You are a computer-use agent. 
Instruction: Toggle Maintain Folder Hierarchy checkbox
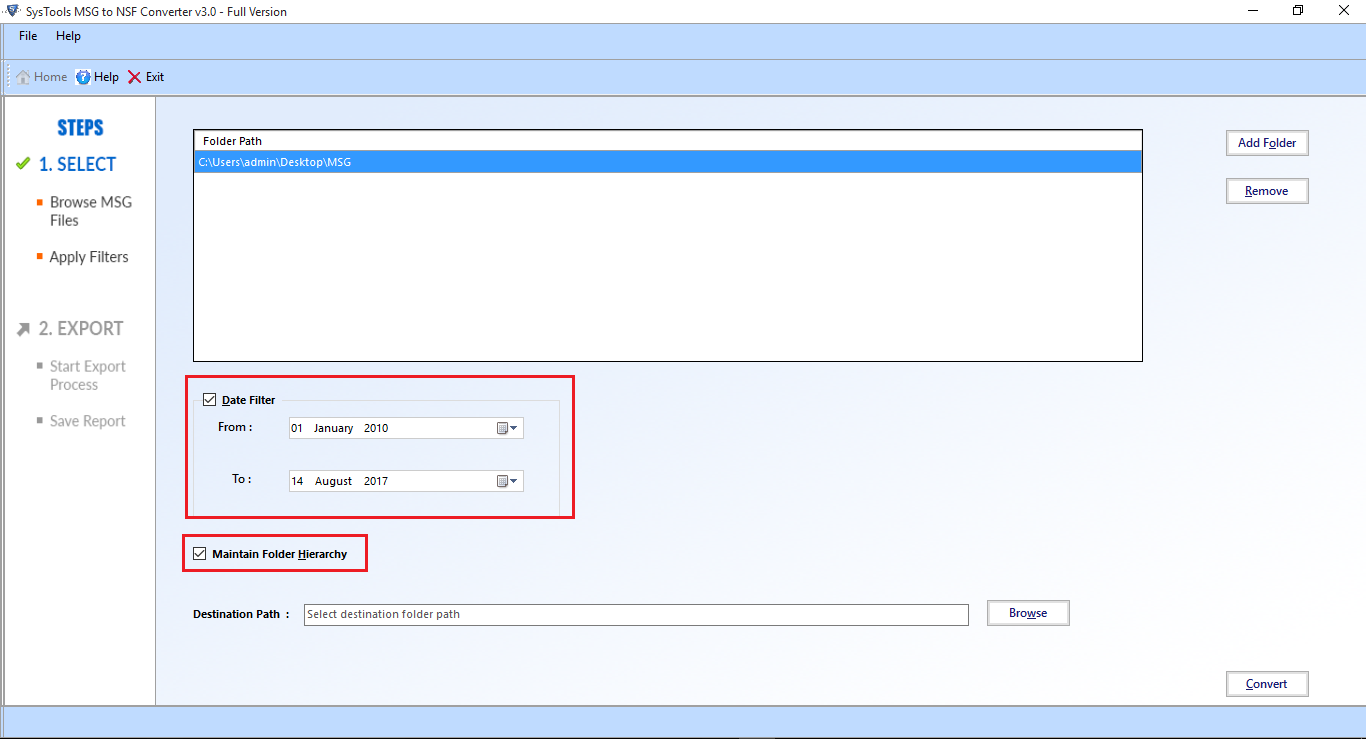pyautogui.click(x=200, y=554)
